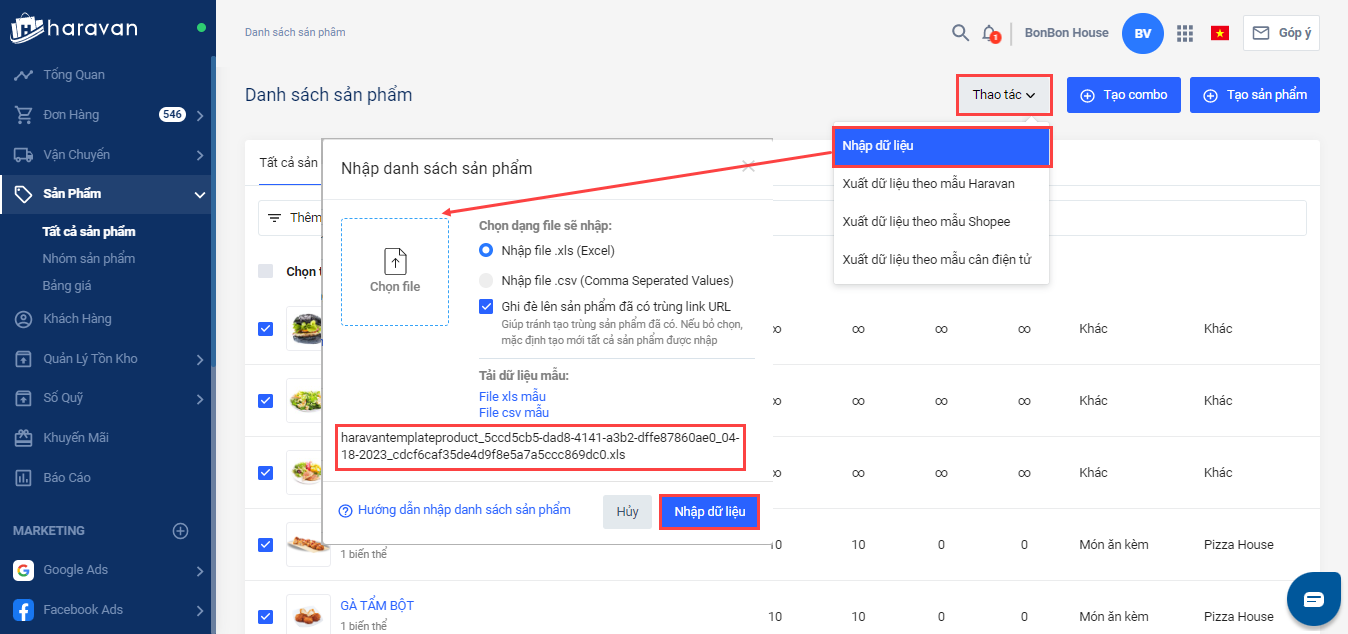1348x634 pixels.
Task: Click the Vietnam flag language icon
Action: point(1219,33)
